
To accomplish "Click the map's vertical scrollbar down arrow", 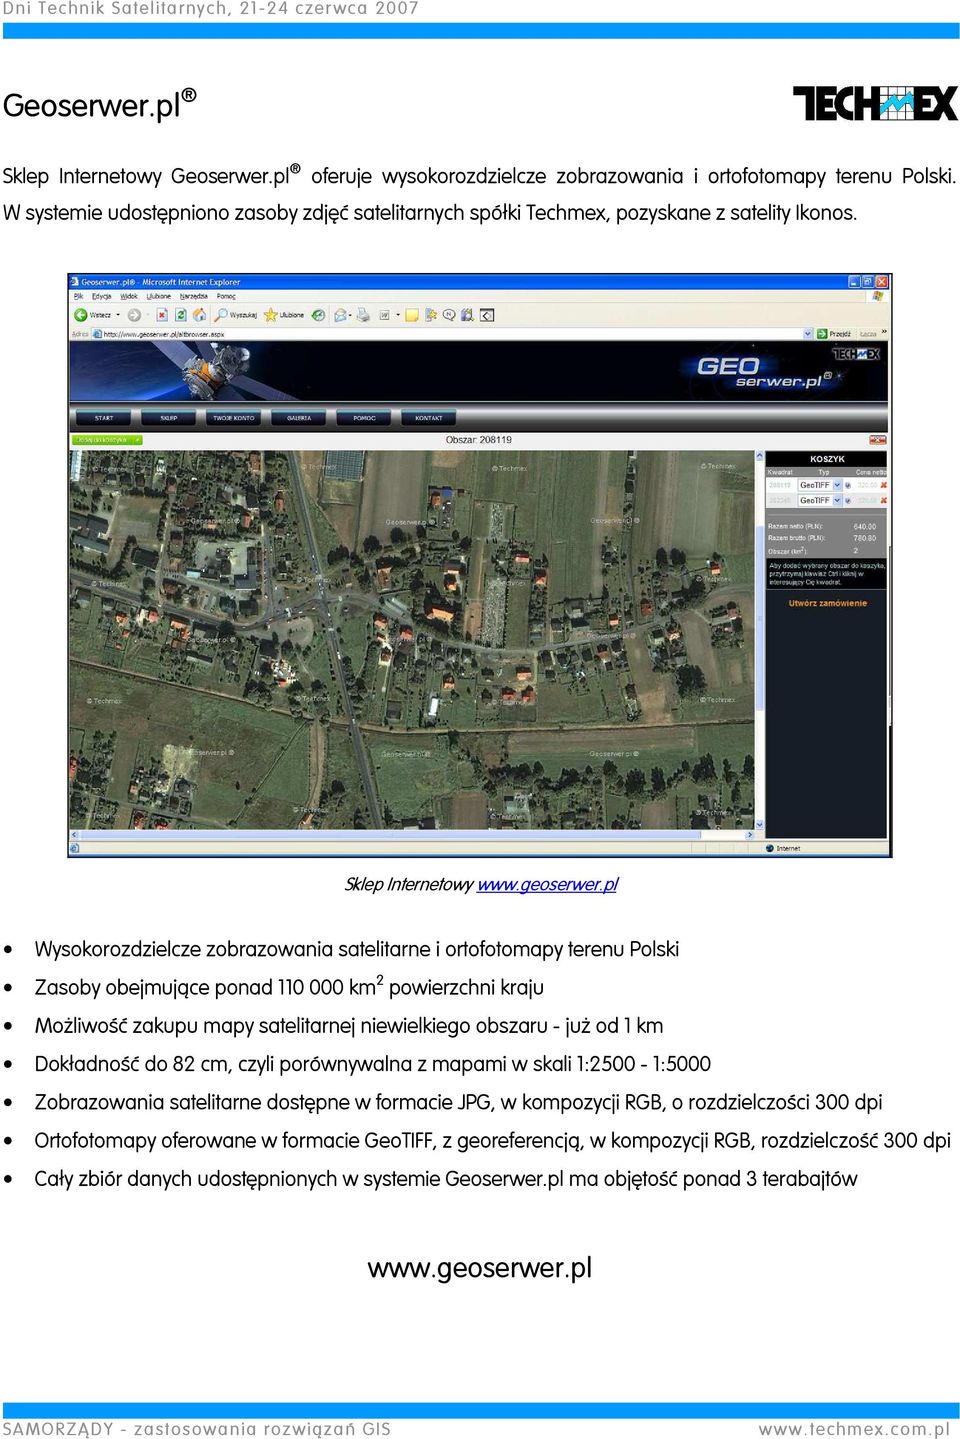I will pyautogui.click(x=760, y=825).
